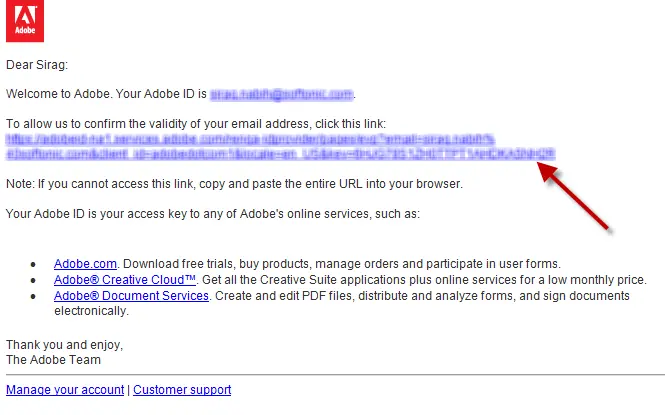Click the second line of the confirmation URL

coord(280,154)
